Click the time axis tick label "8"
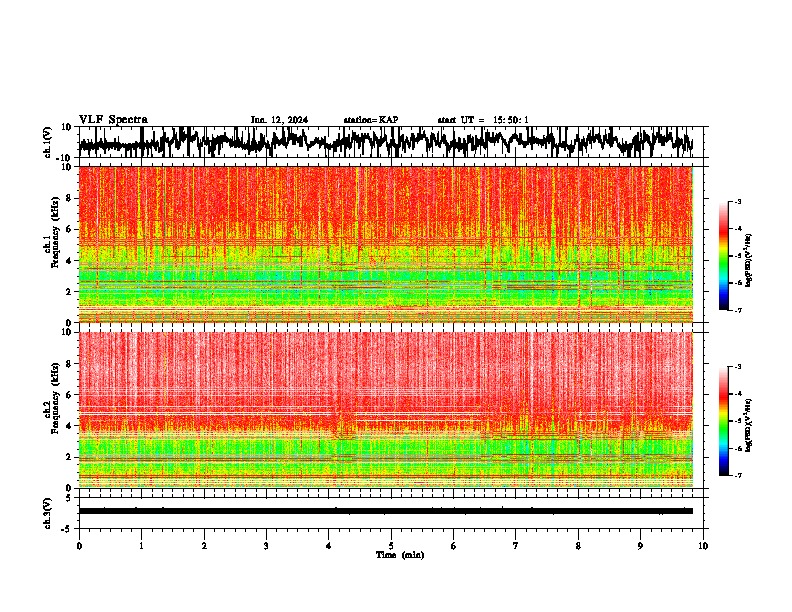The width and height of the screenshot is (792, 612). [578, 546]
